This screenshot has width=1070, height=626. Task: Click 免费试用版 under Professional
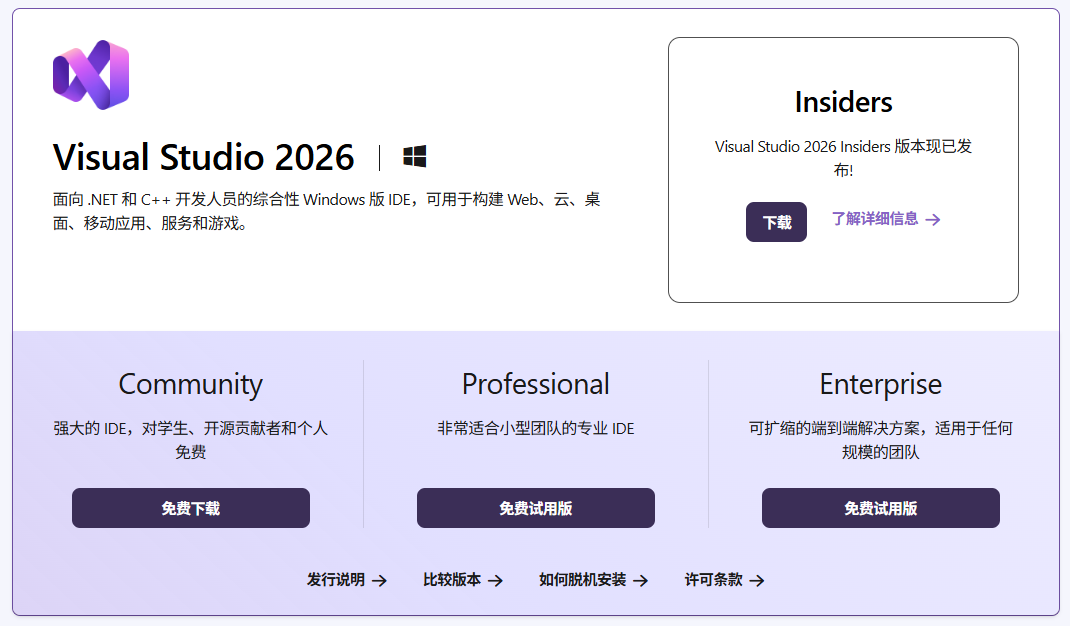coord(536,508)
